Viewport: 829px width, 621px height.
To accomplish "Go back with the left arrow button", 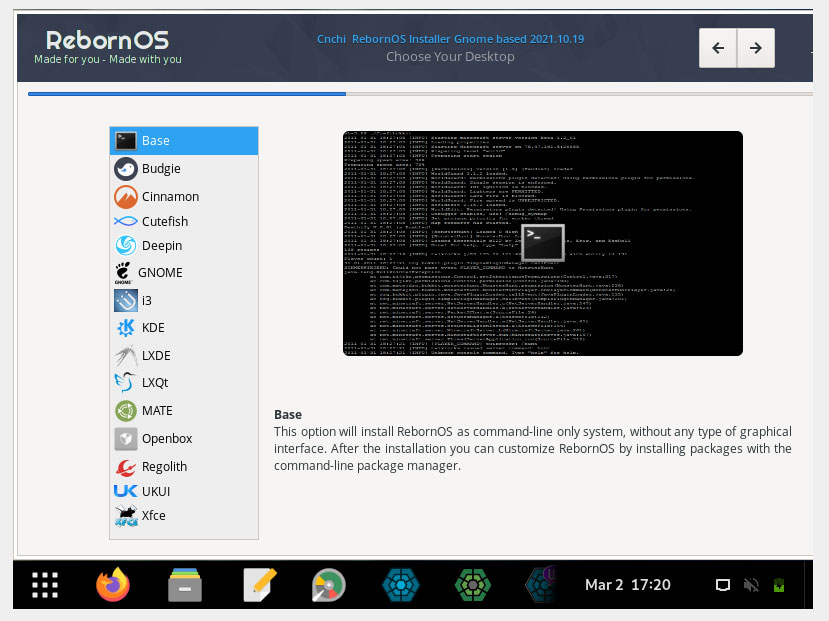I will point(718,48).
